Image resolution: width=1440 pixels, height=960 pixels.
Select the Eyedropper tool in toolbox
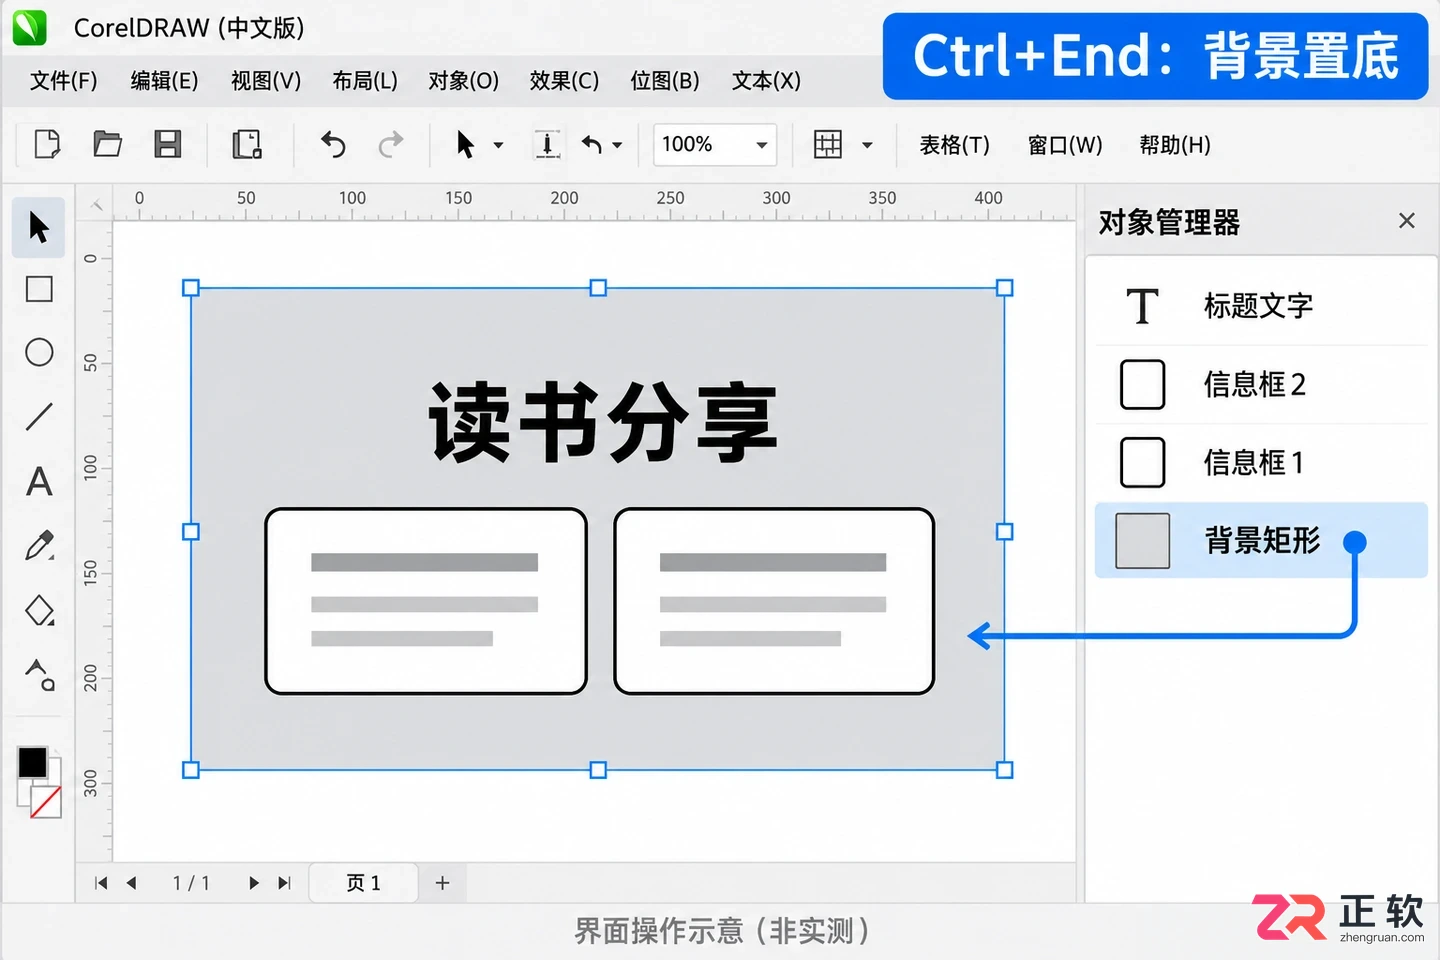pyautogui.click(x=39, y=546)
